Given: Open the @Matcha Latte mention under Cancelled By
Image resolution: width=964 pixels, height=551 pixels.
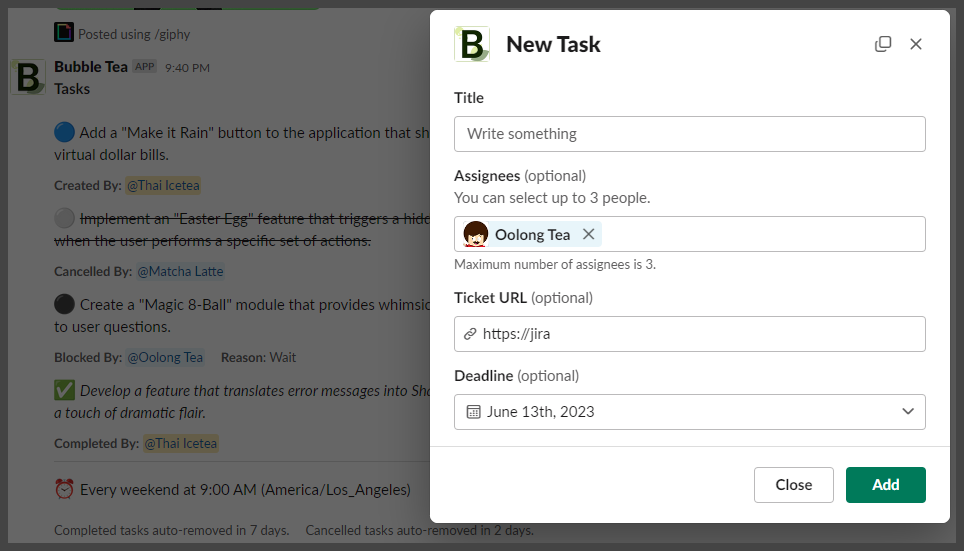Looking at the screenshot, I should pos(180,271).
